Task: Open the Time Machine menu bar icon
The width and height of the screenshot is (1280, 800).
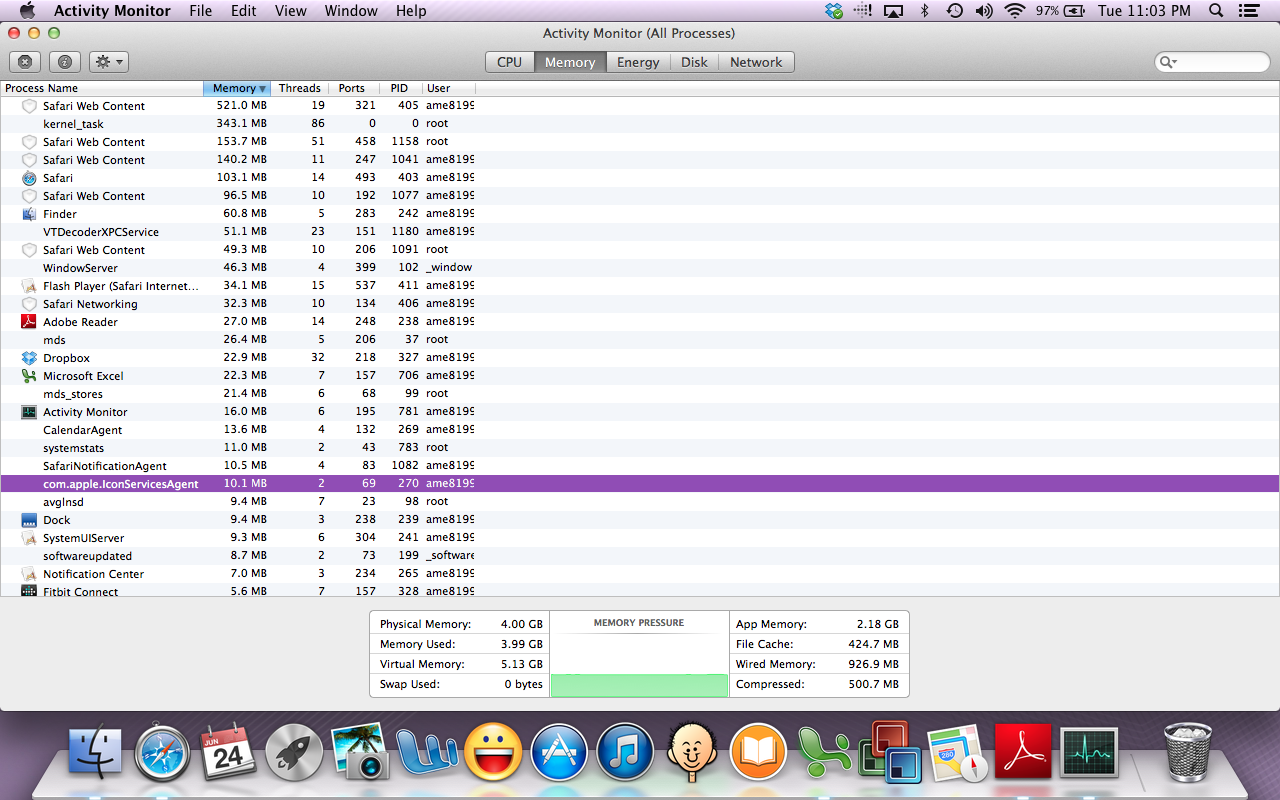Action: pos(955,11)
